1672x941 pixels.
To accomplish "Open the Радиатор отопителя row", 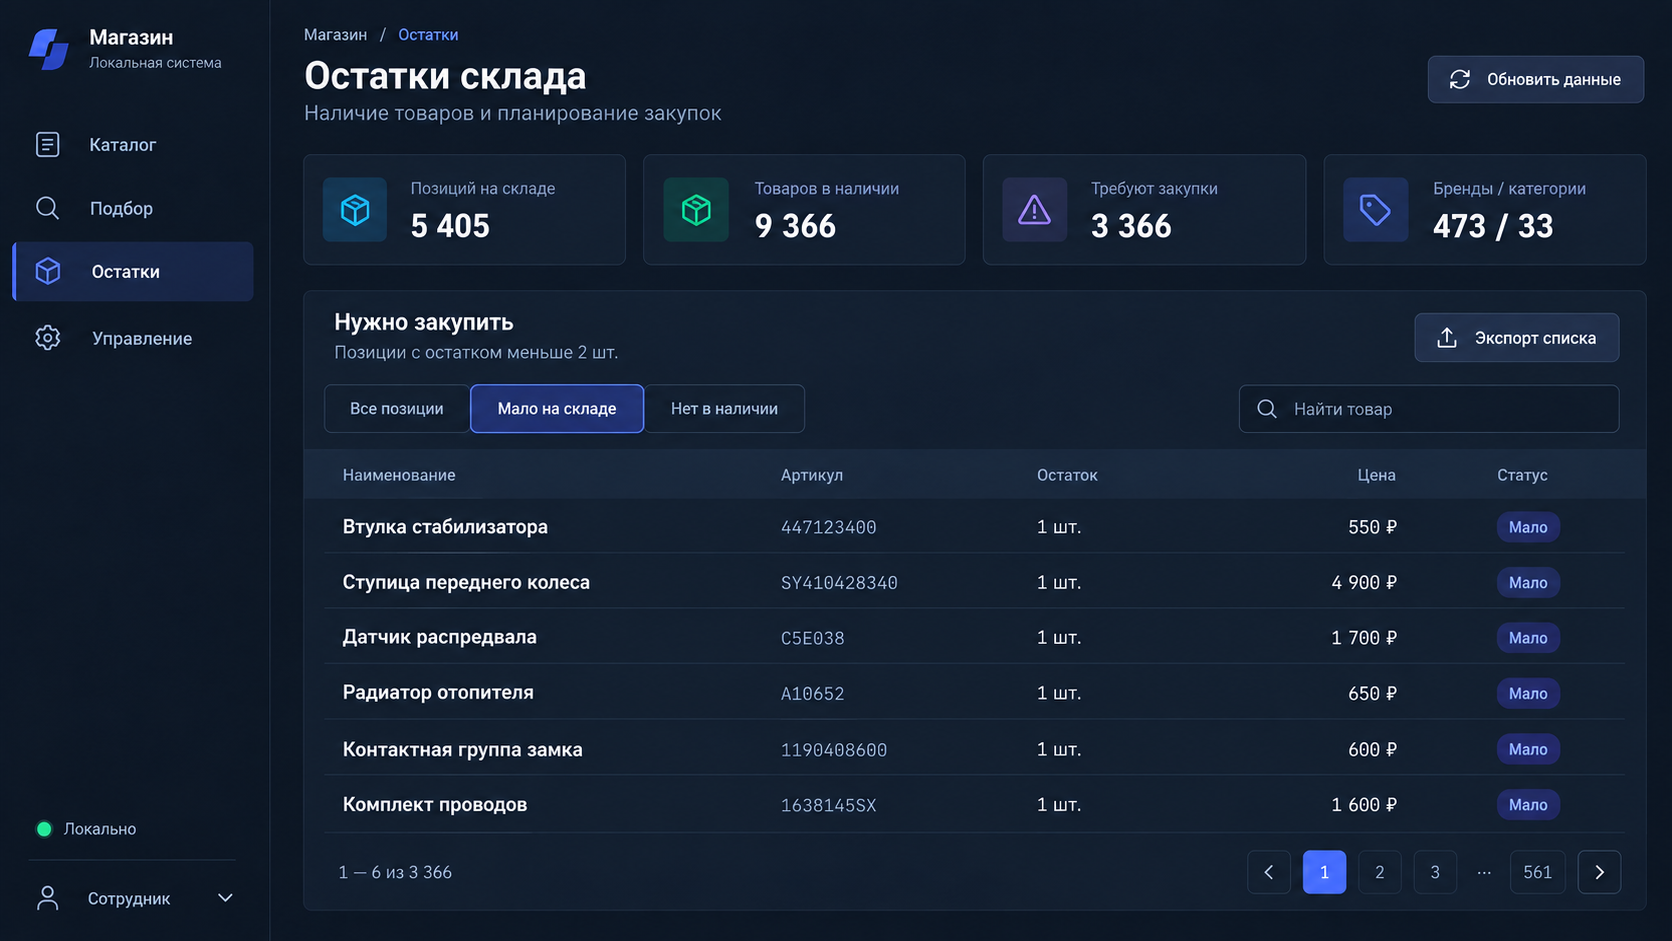I will [974, 692].
